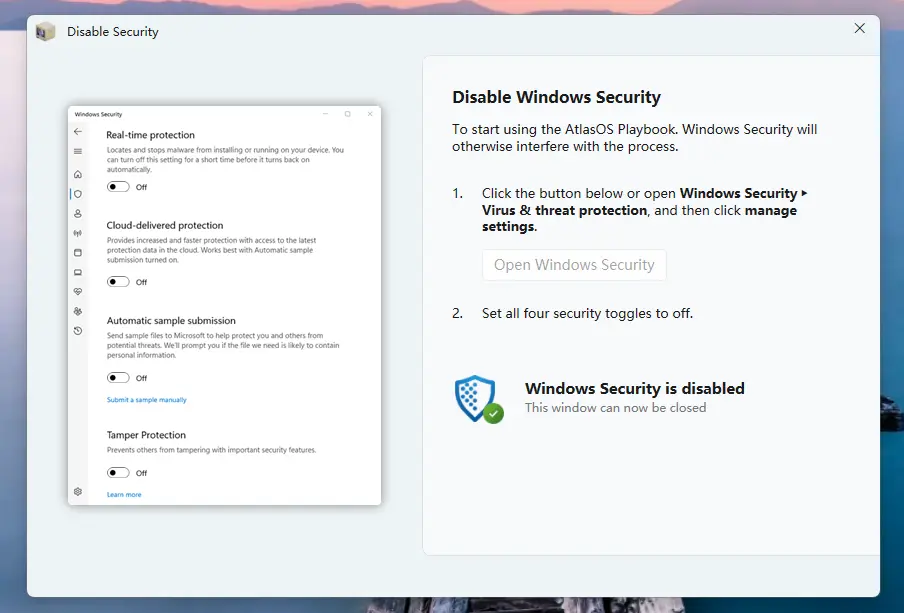Select Account protection person icon in sidebar
This screenshot has height=613, width=904.
(x=78, y=213)
